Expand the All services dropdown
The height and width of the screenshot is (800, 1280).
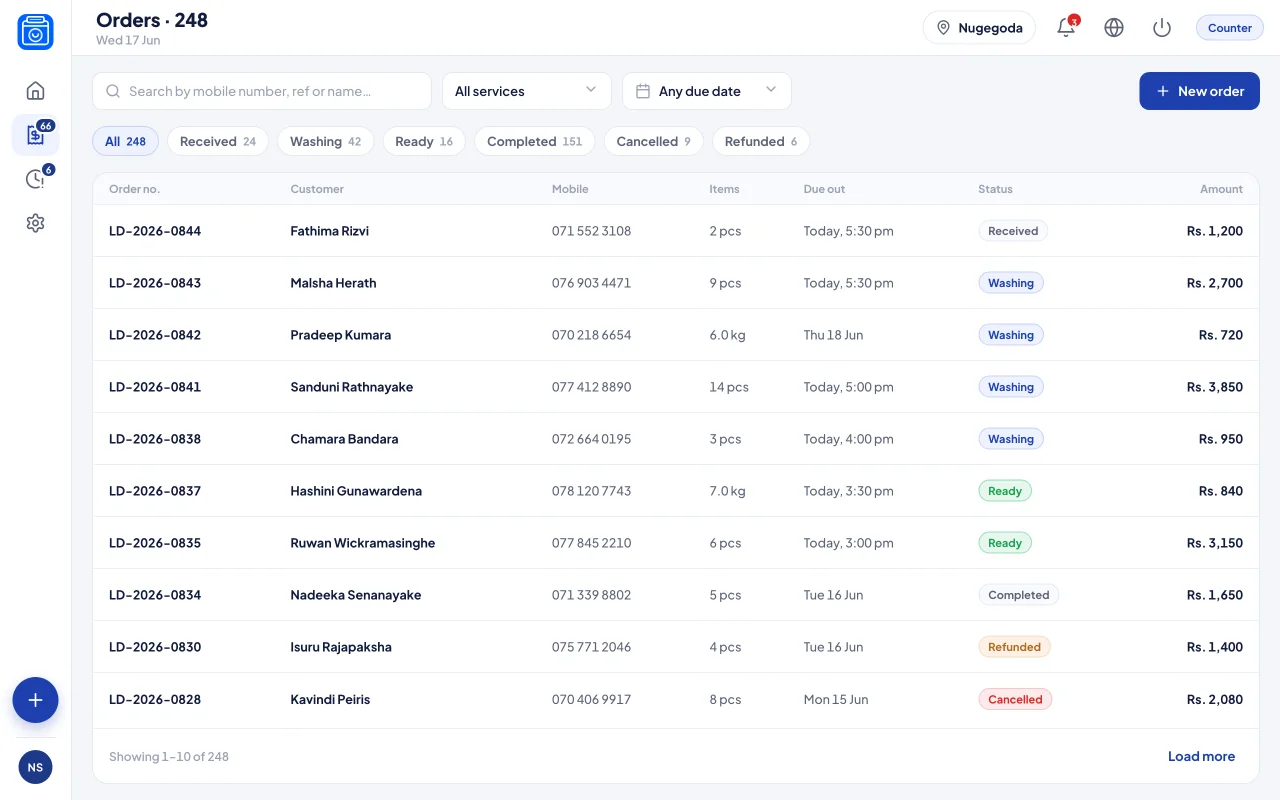pyautogui.click(x=527, y=91)
